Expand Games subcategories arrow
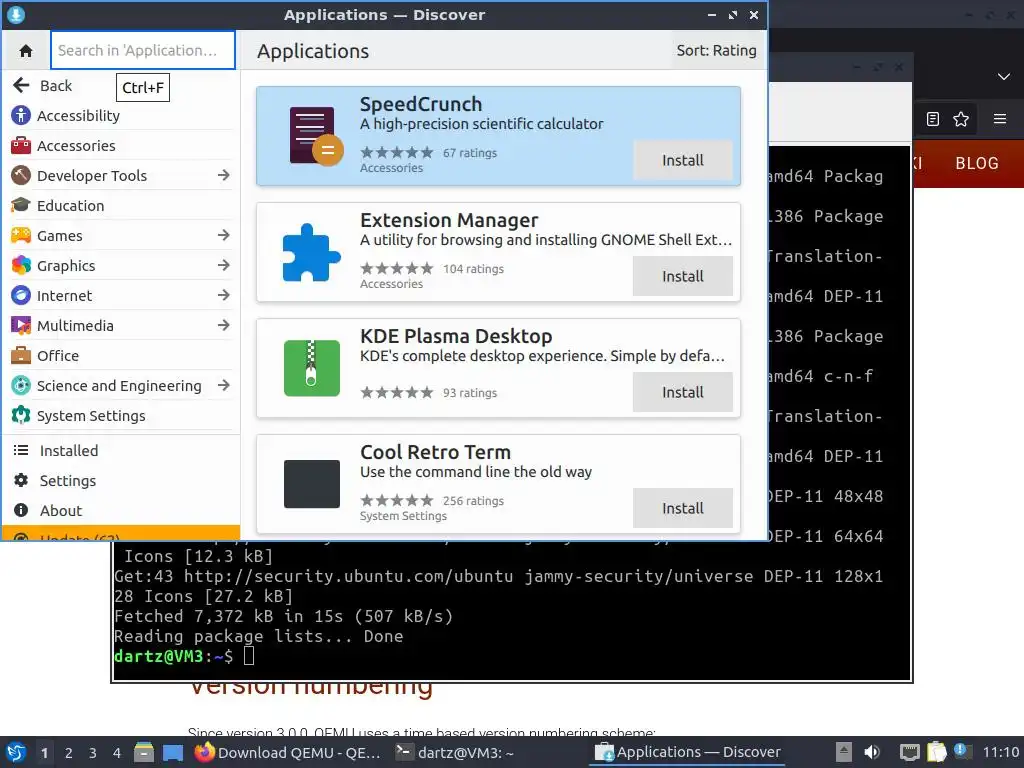Image resolution: width=1024 pixels, height=768 pixels. pos(224,235)
